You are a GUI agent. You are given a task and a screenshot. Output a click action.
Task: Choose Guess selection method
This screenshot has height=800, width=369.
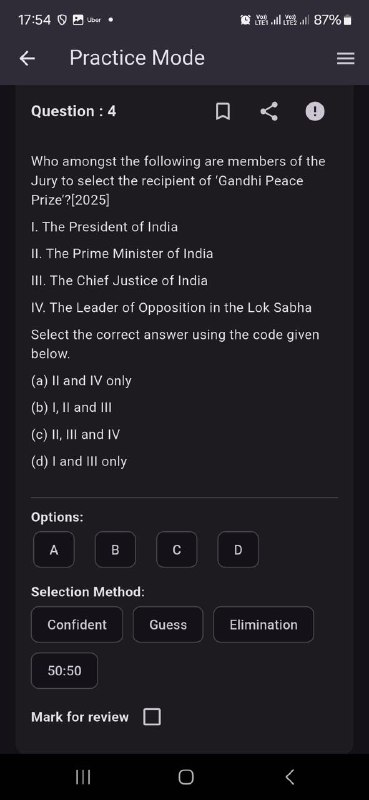168,624
